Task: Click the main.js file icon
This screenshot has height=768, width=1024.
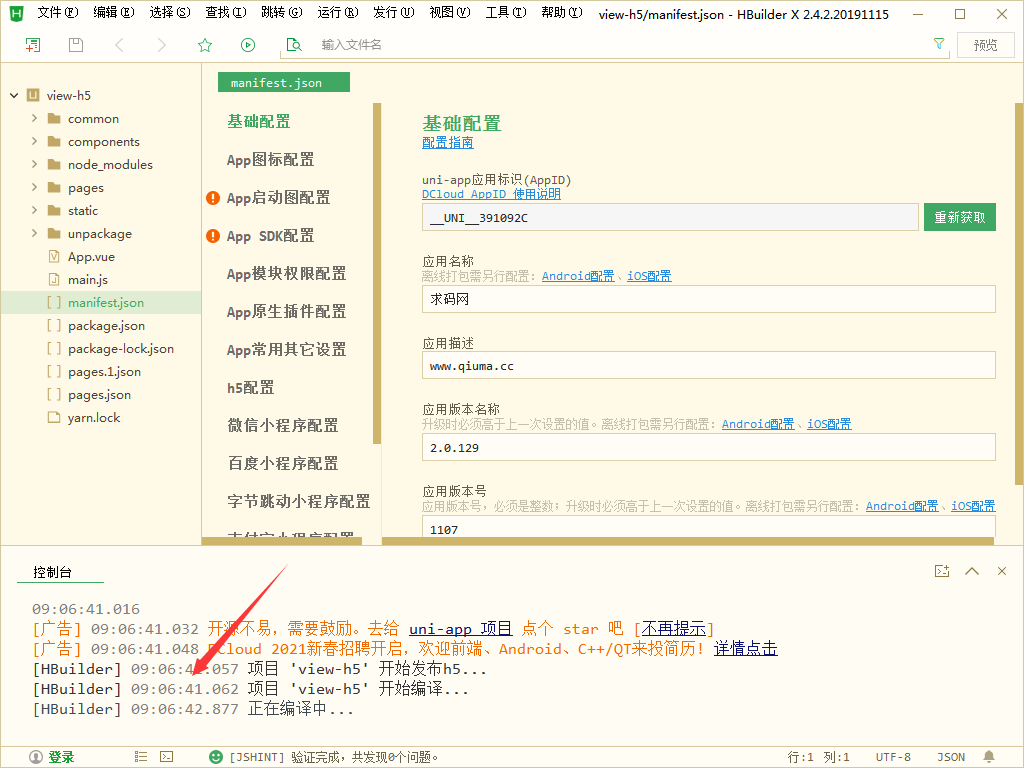Action: point(54,280)
